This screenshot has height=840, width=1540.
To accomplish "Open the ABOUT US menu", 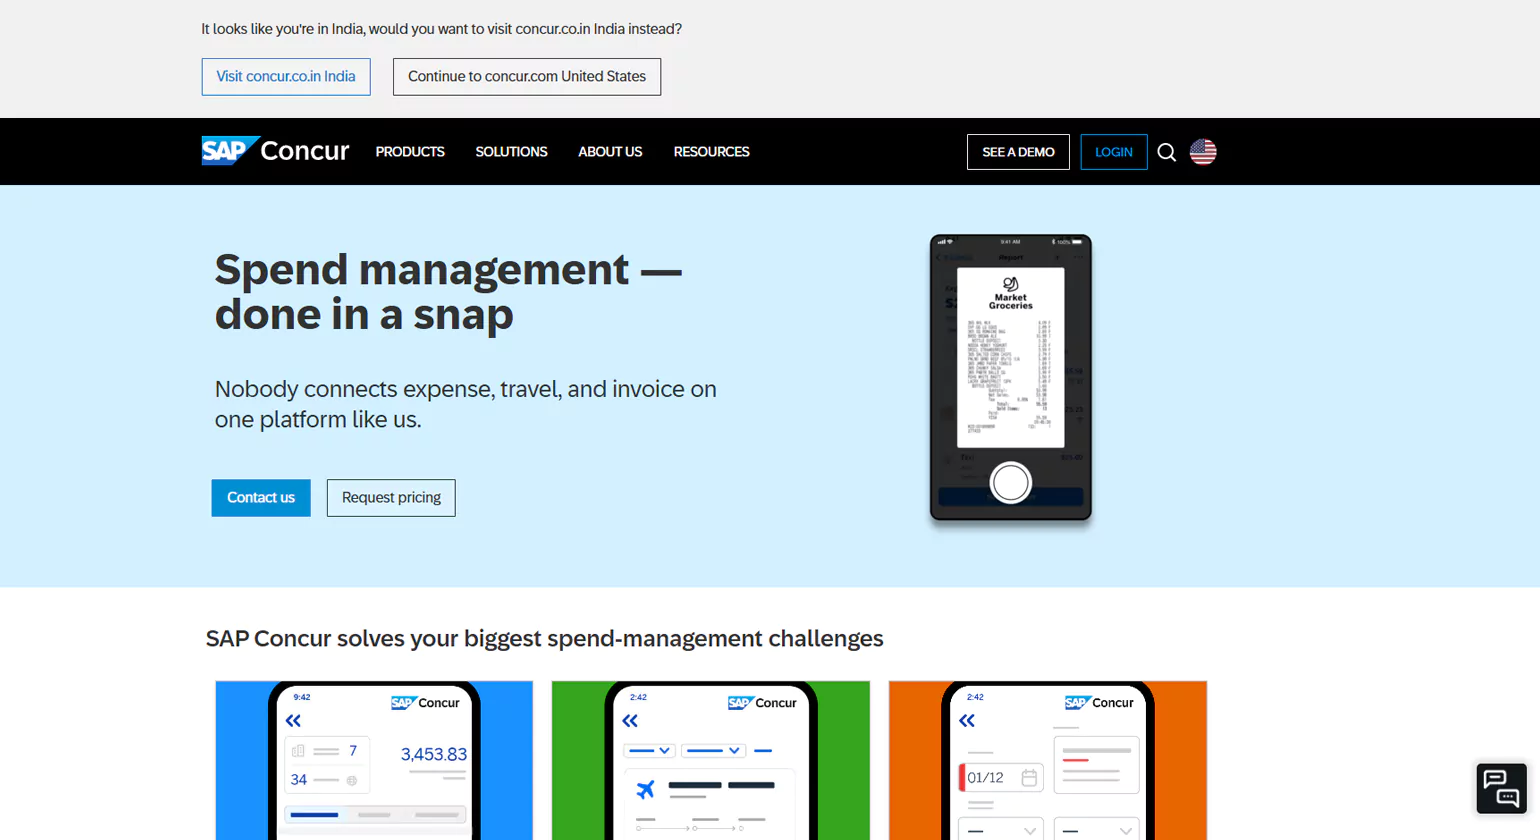I will (610, 152).
